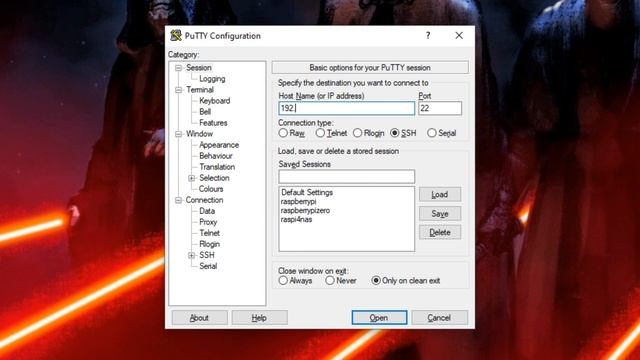Collapse the Terminal tree node
The image size is (640, 360).
click(178, 90)
